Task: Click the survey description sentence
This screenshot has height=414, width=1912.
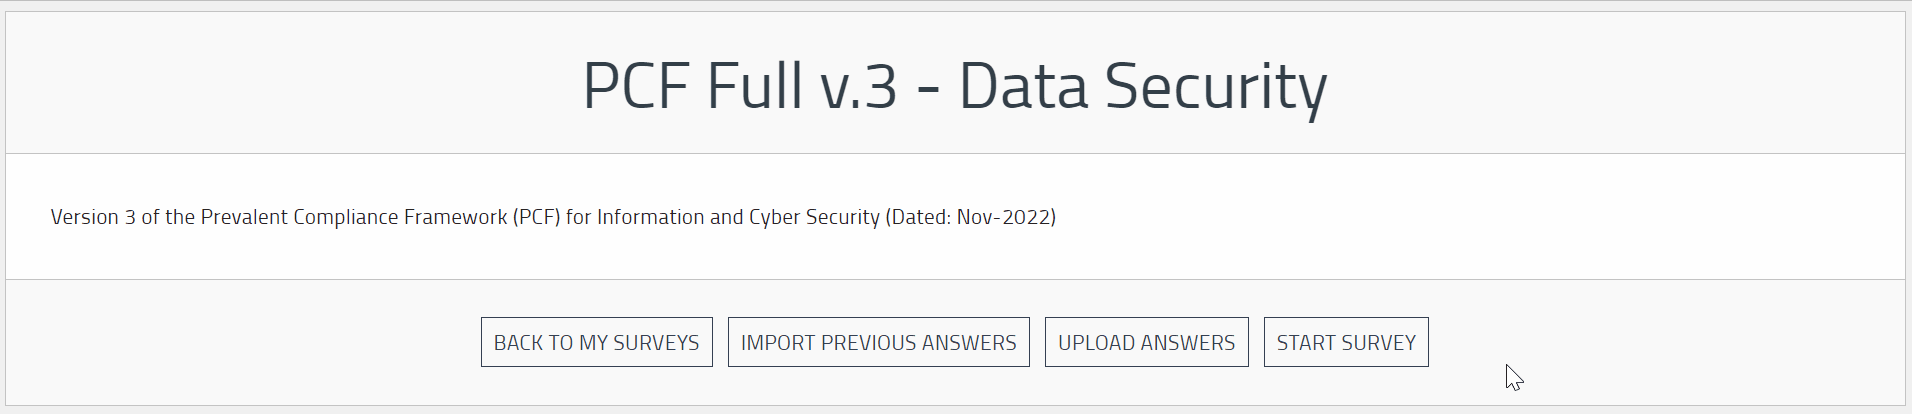Action: 553,217
